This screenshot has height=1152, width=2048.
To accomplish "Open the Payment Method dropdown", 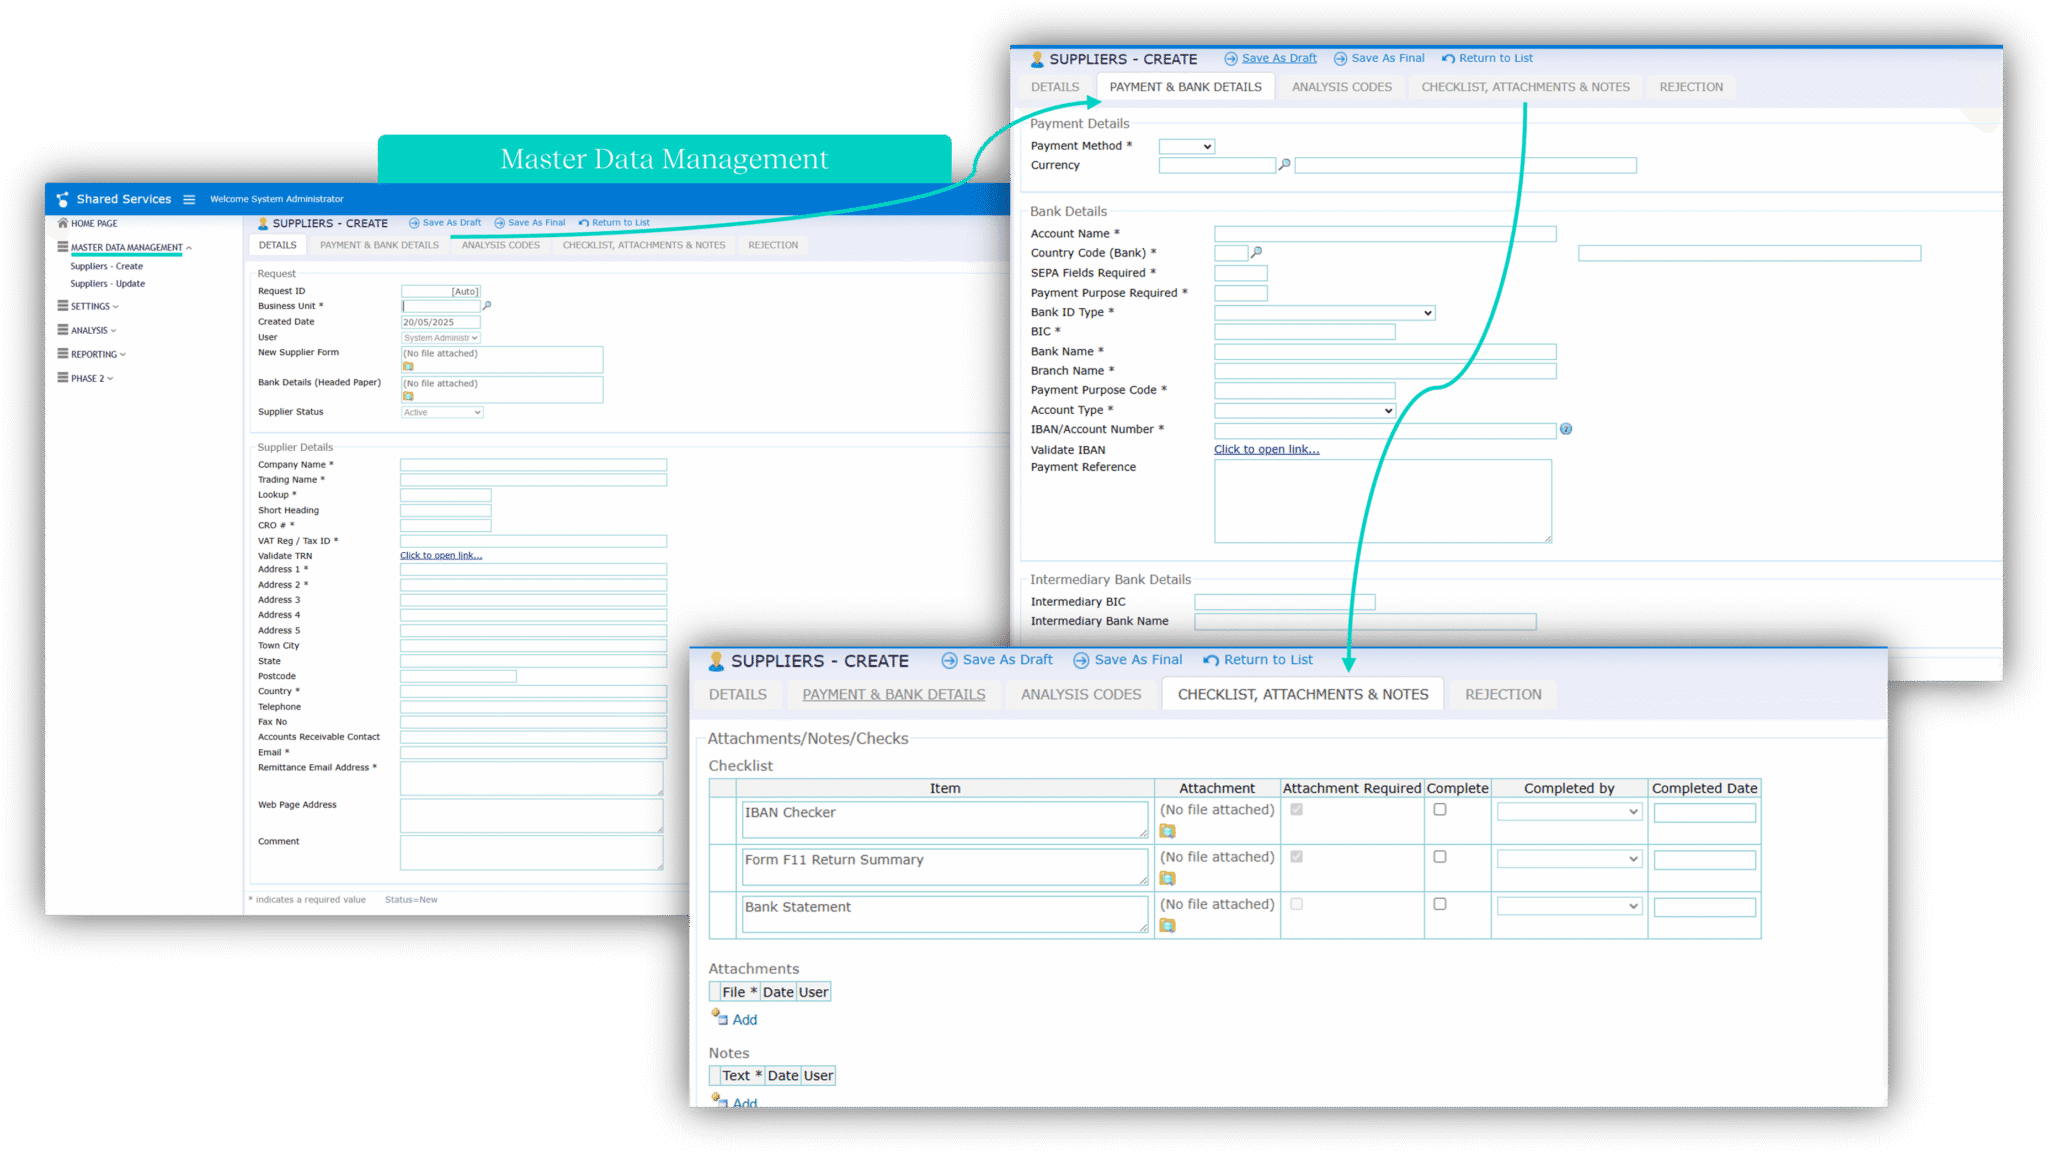I will coord(1186,146).
